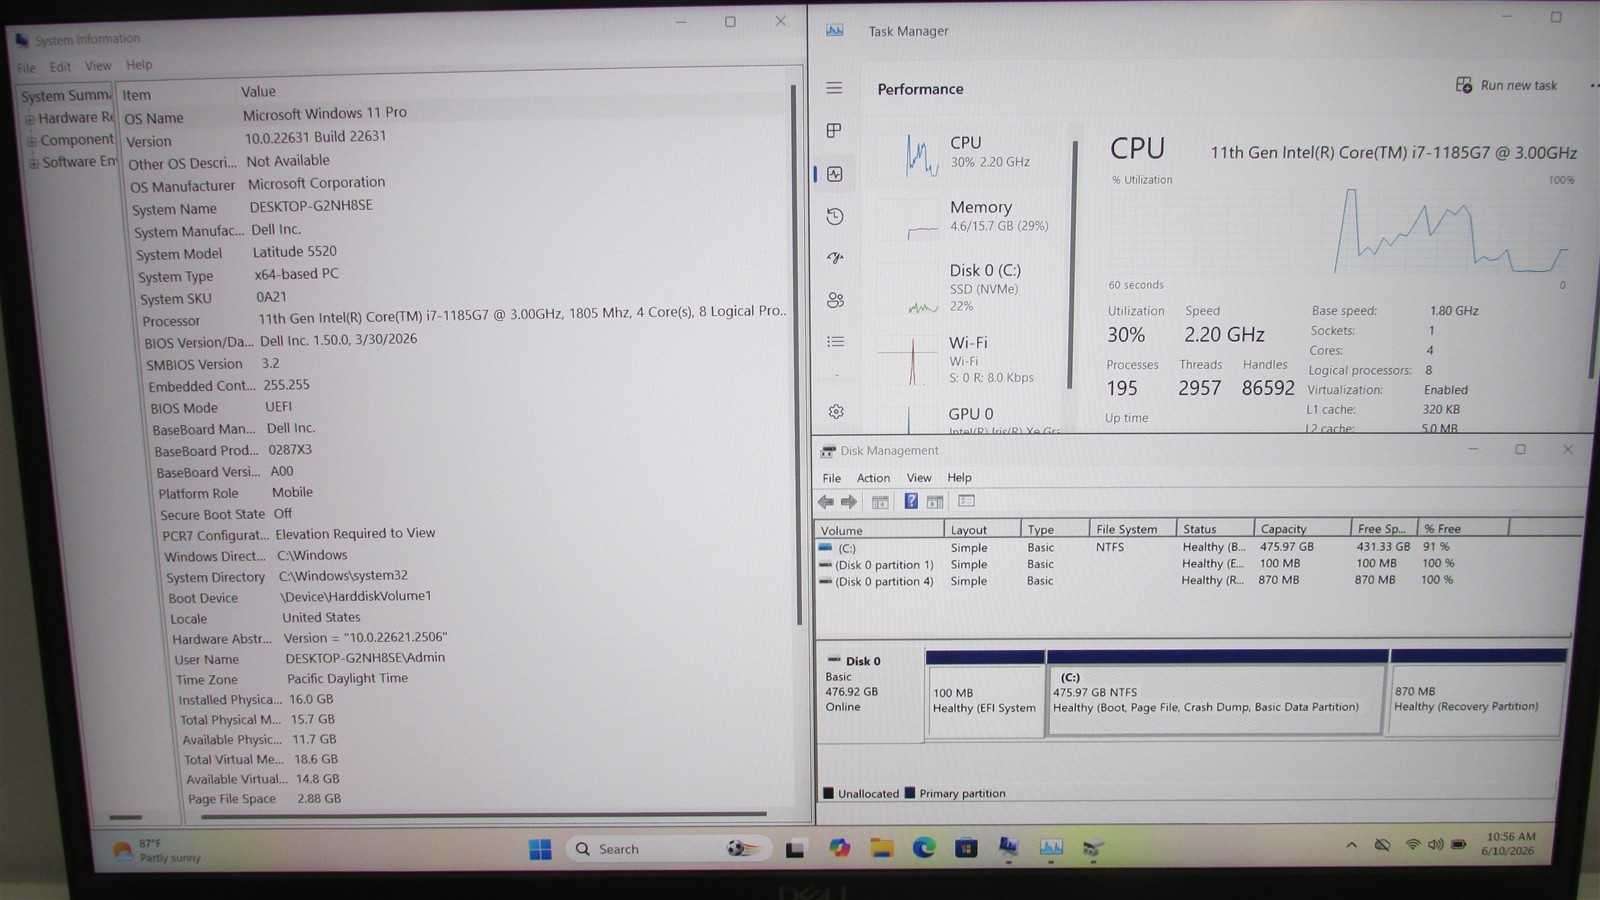Open Task Manager Settings gear icon
Screen dimensions: 1600x900
837,412
